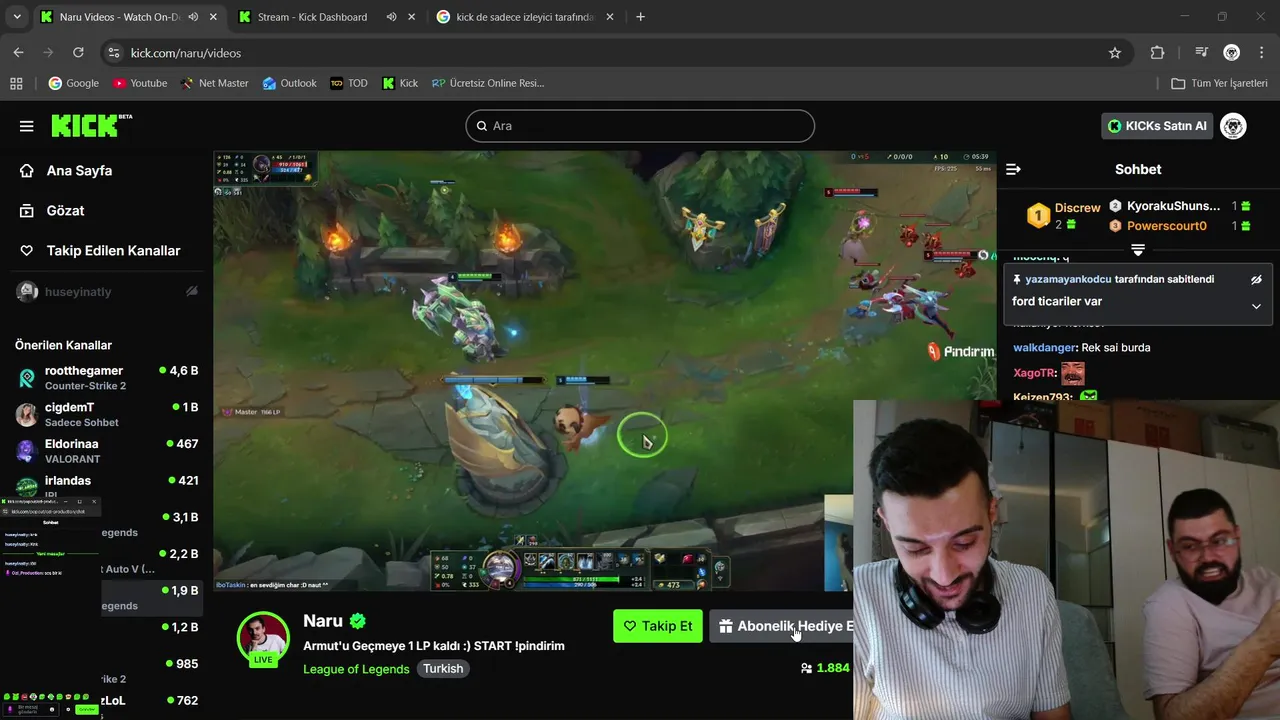Open the tab search dropdown
This screenshot has width=1280, height=720.
[16, 17]
